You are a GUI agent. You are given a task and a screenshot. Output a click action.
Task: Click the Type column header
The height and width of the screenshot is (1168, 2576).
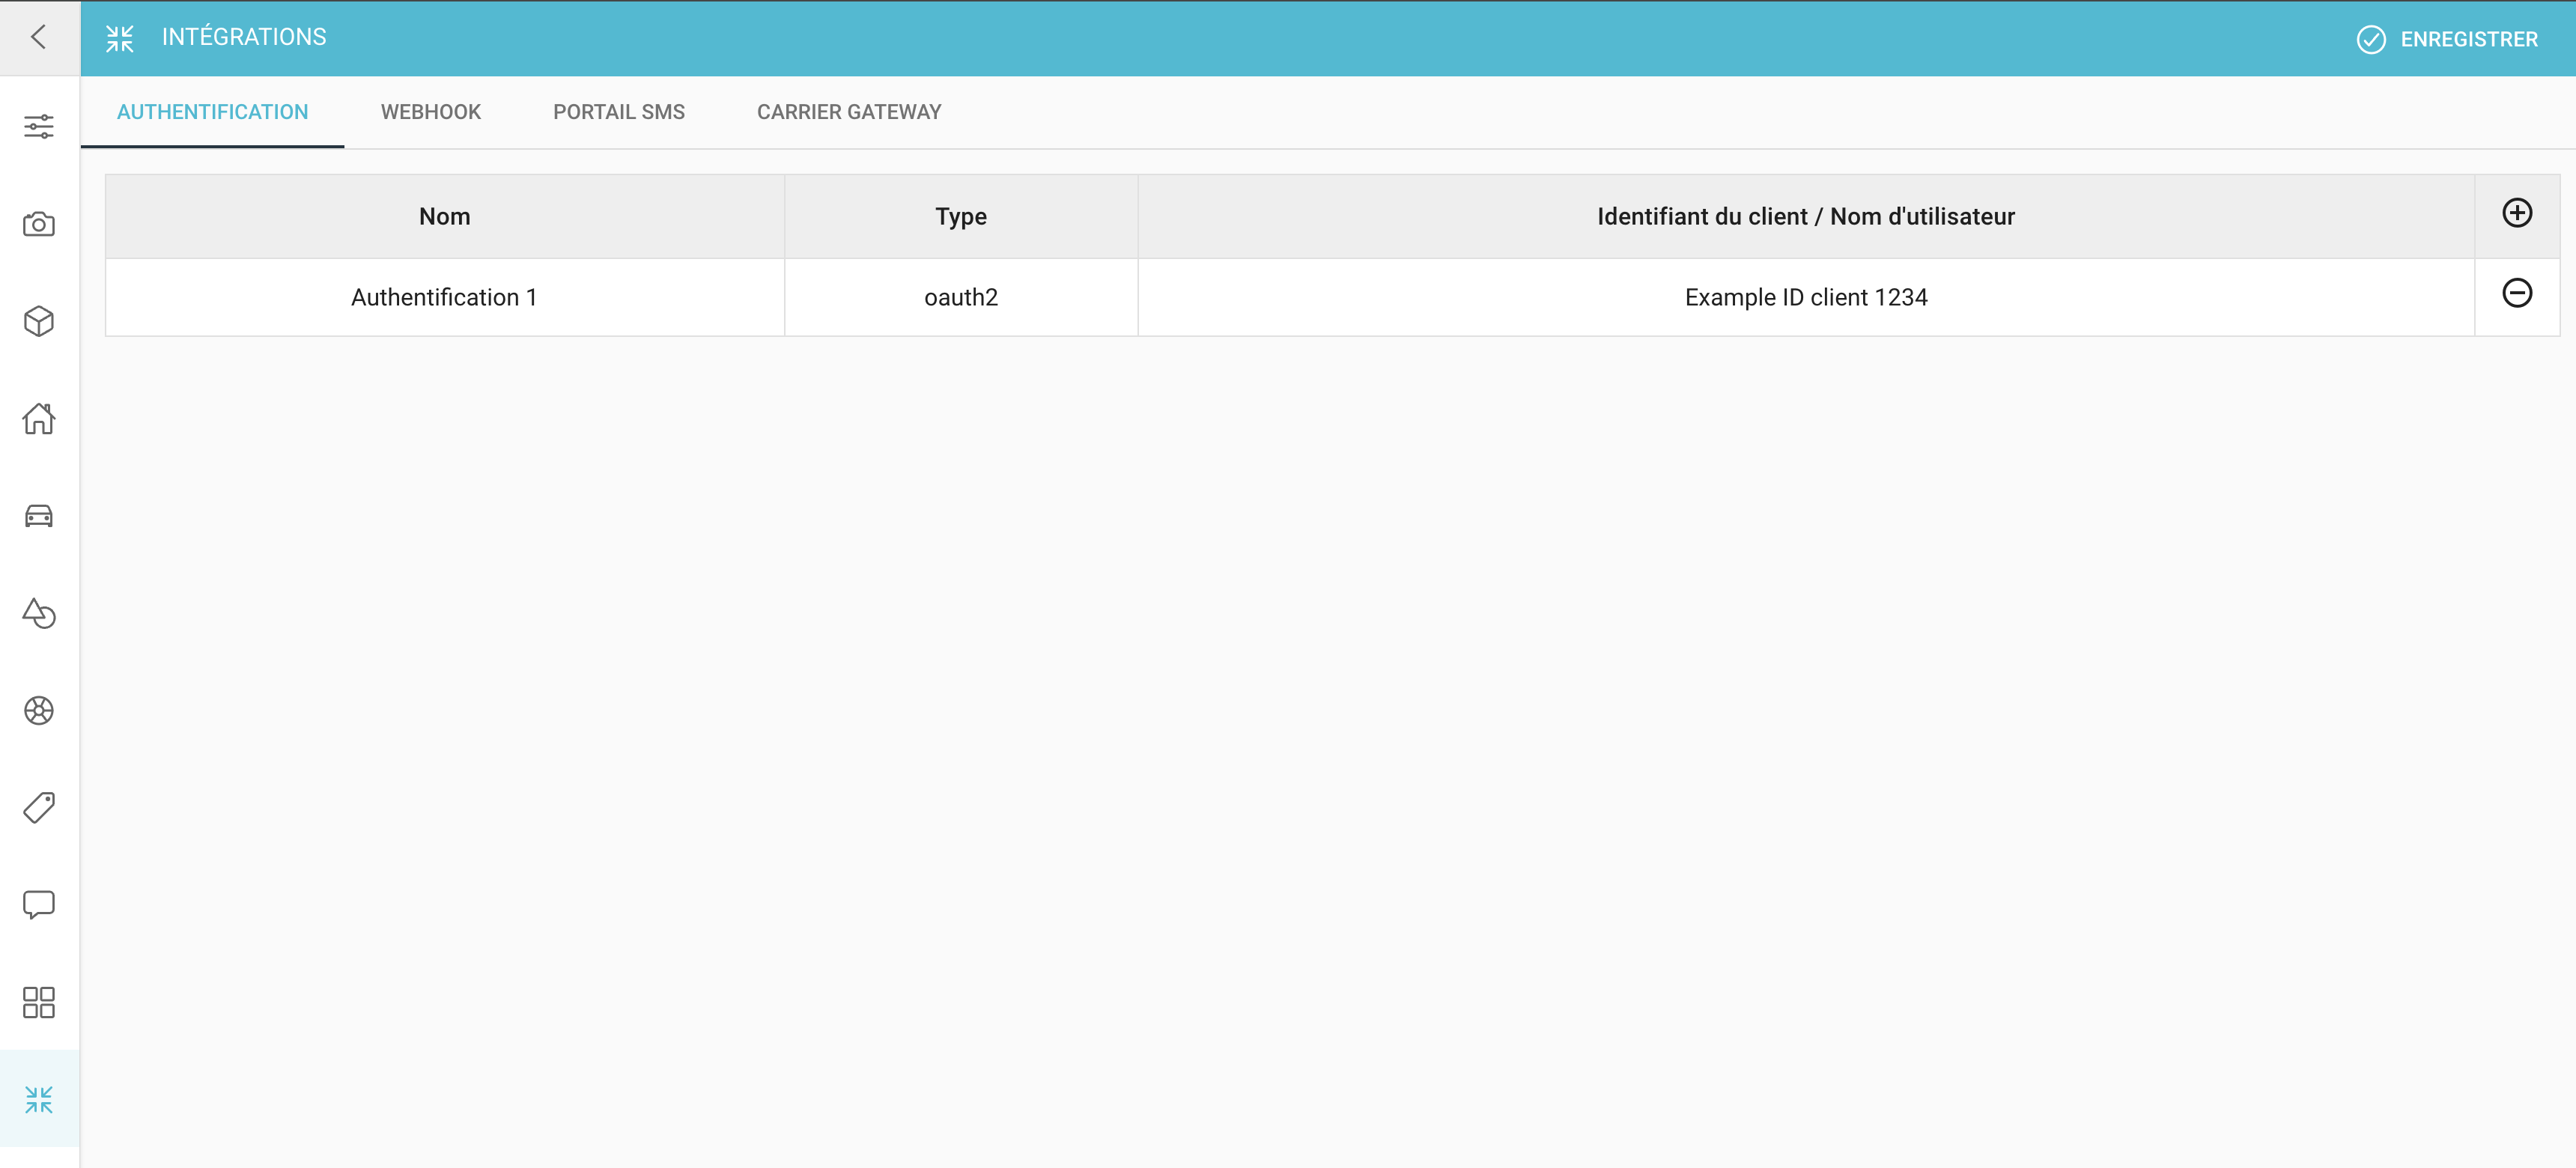point(961,216)
